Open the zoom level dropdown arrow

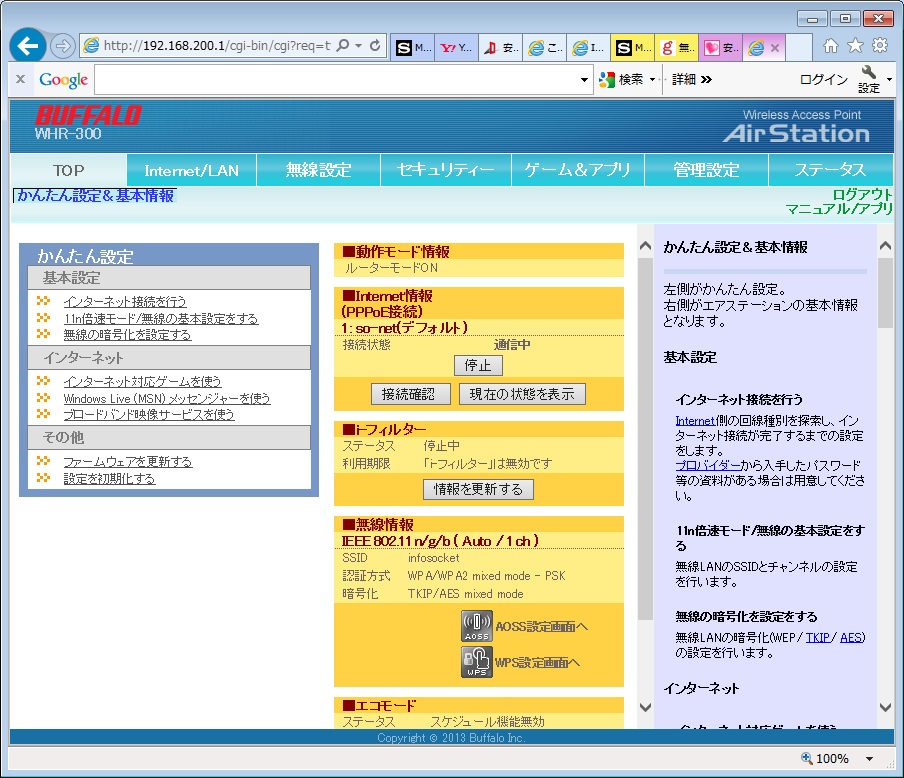[869, 759]
